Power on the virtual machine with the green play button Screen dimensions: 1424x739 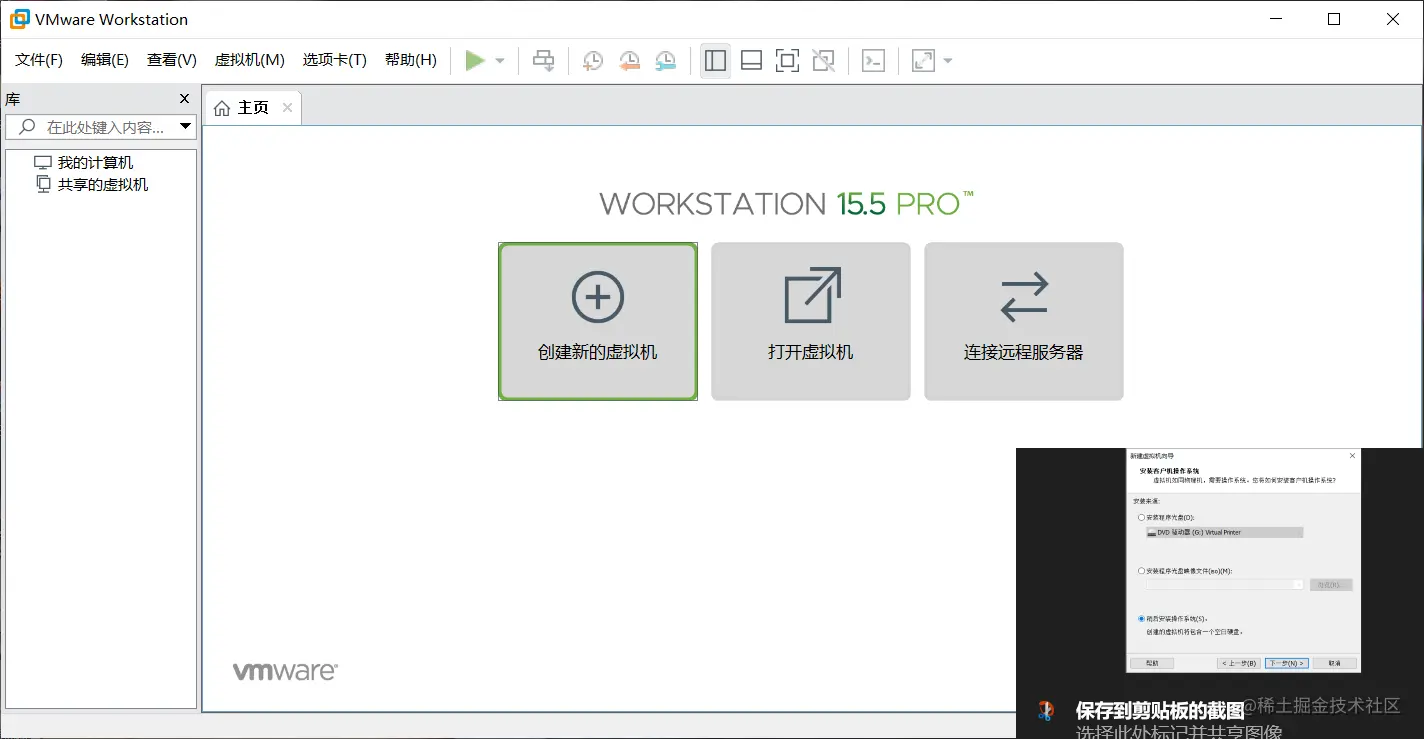[x=475, y=61]
